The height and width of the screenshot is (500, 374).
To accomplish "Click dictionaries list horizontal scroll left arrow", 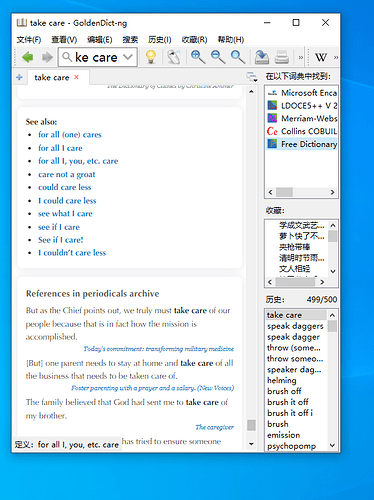I will (x=270, y=192).
